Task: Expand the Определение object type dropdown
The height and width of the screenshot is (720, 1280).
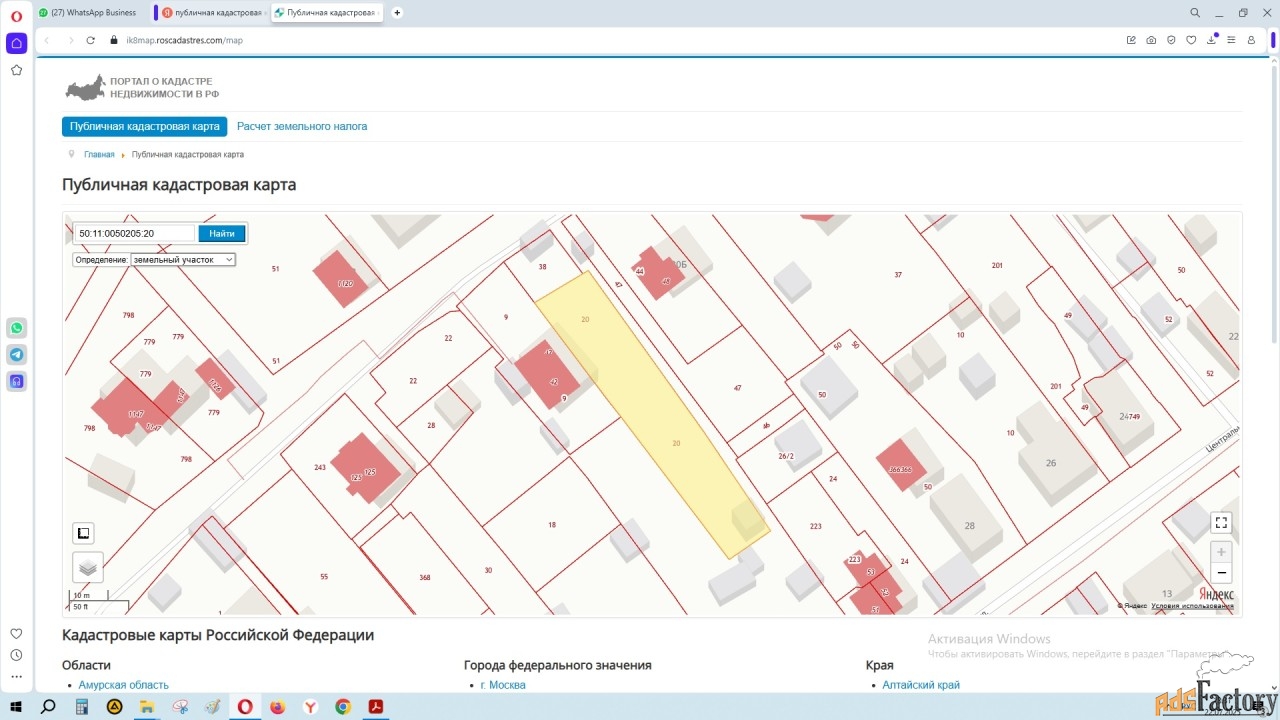Action: click(183, 259)
